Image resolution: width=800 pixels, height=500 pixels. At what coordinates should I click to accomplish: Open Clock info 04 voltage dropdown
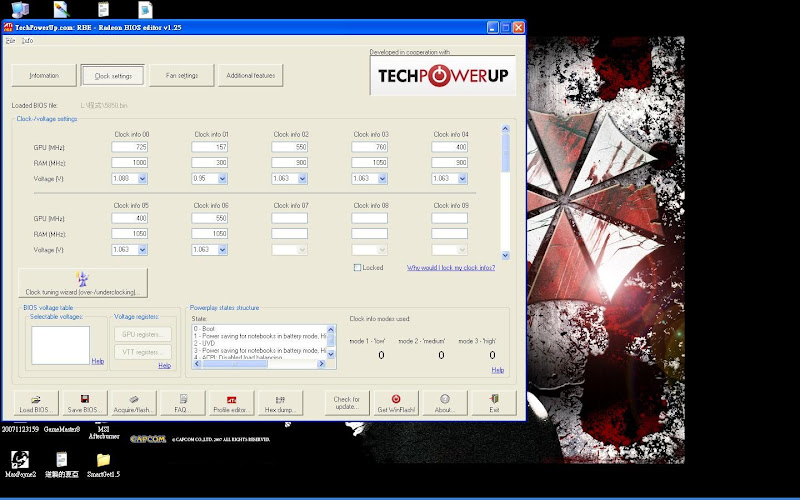[462, 179]
